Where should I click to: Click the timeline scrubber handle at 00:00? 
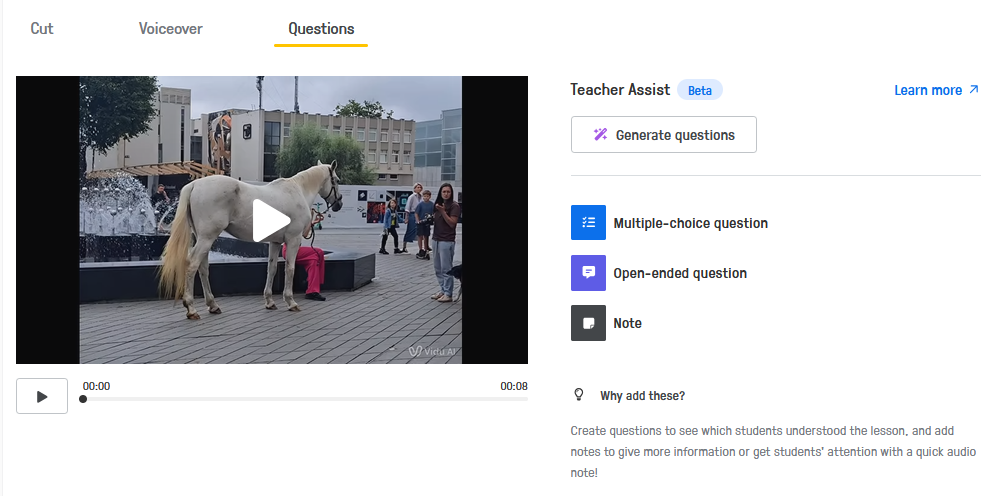point(83,399)
